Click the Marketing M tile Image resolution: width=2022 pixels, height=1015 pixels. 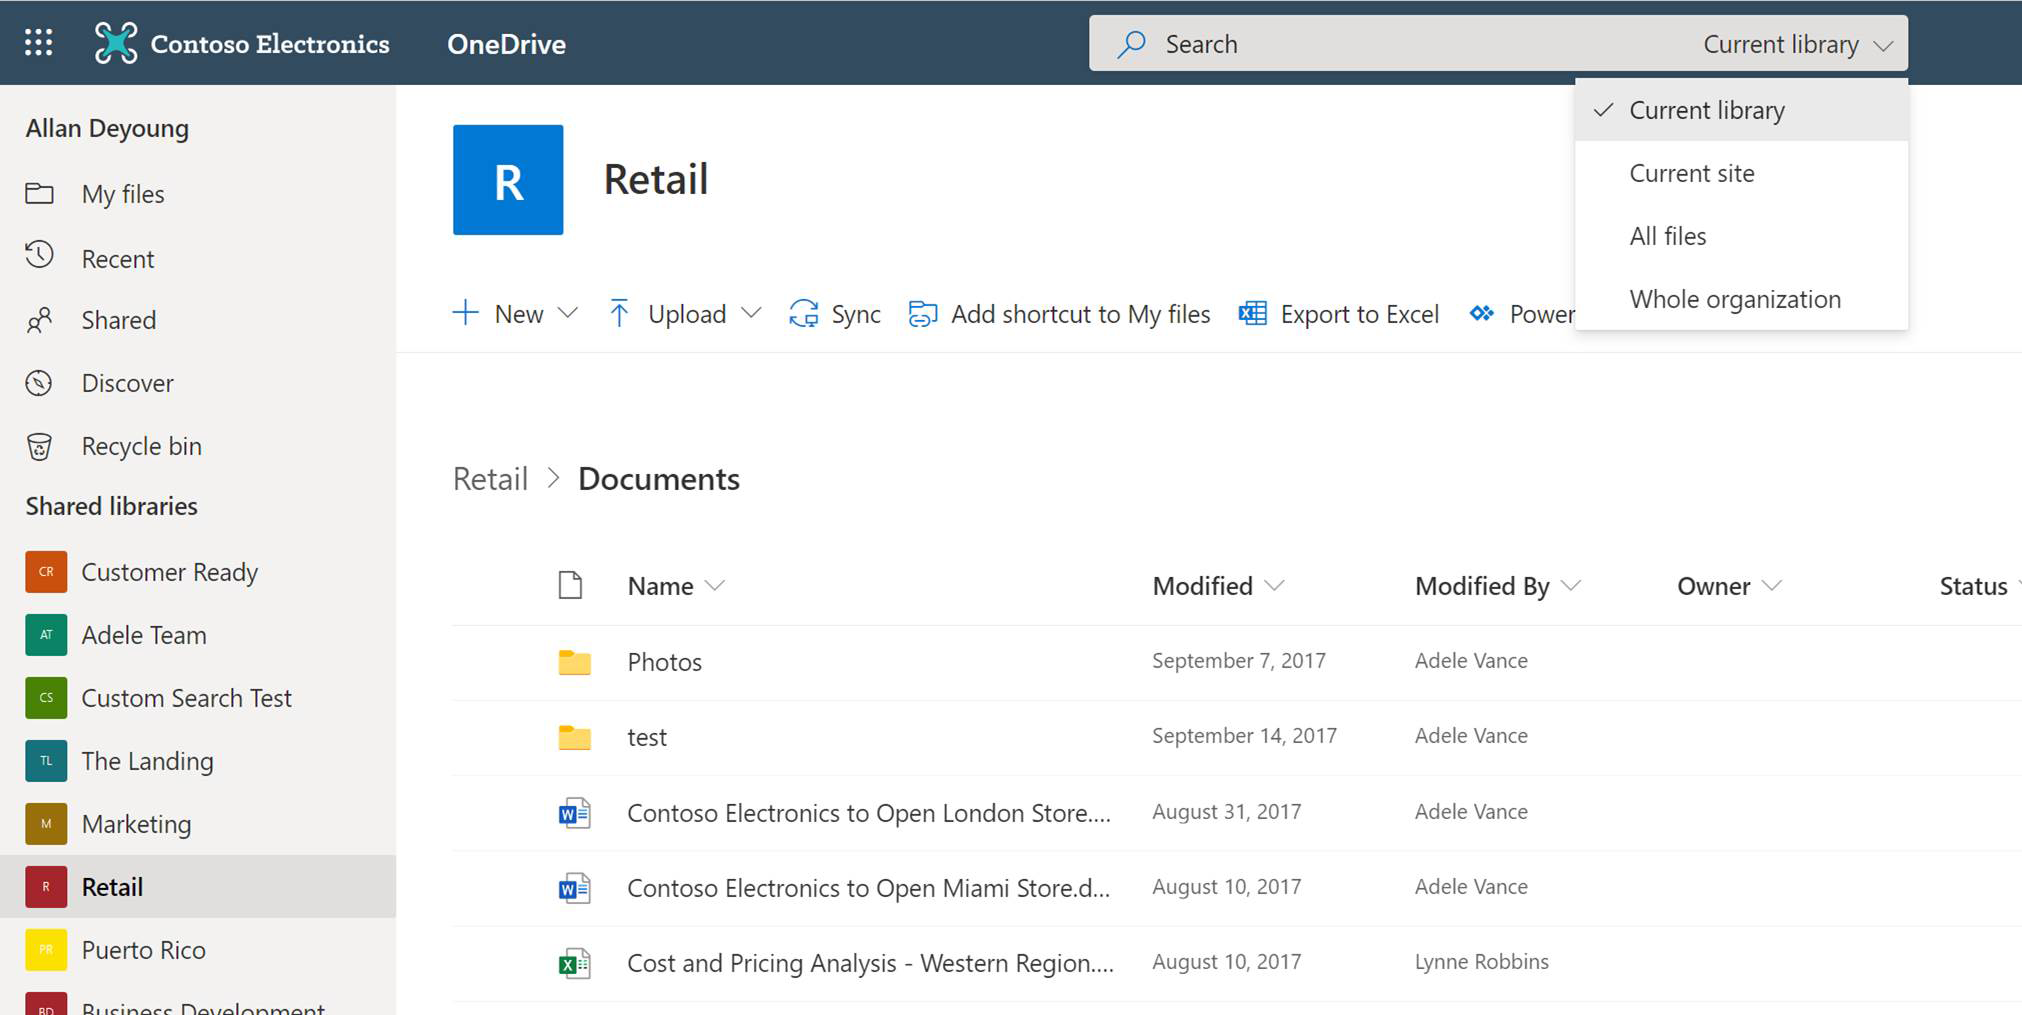tap(46, 824)
